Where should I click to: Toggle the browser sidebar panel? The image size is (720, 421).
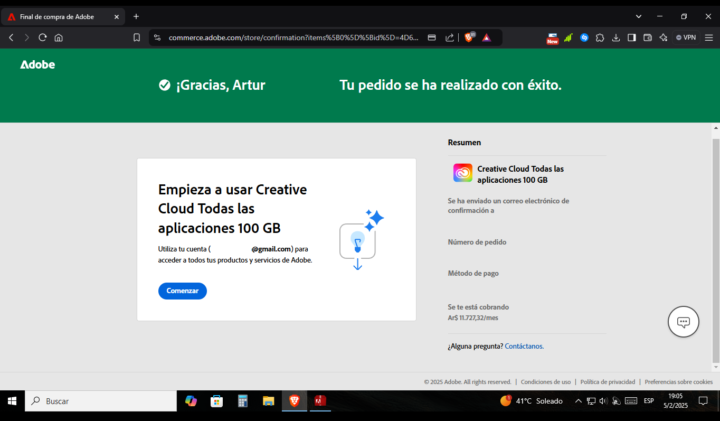tap(632, 38)
